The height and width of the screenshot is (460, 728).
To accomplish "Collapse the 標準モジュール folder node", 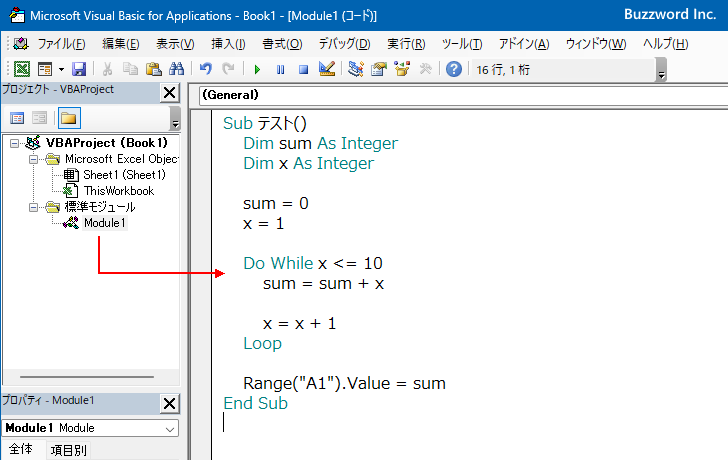I will [x=33, y=207].
